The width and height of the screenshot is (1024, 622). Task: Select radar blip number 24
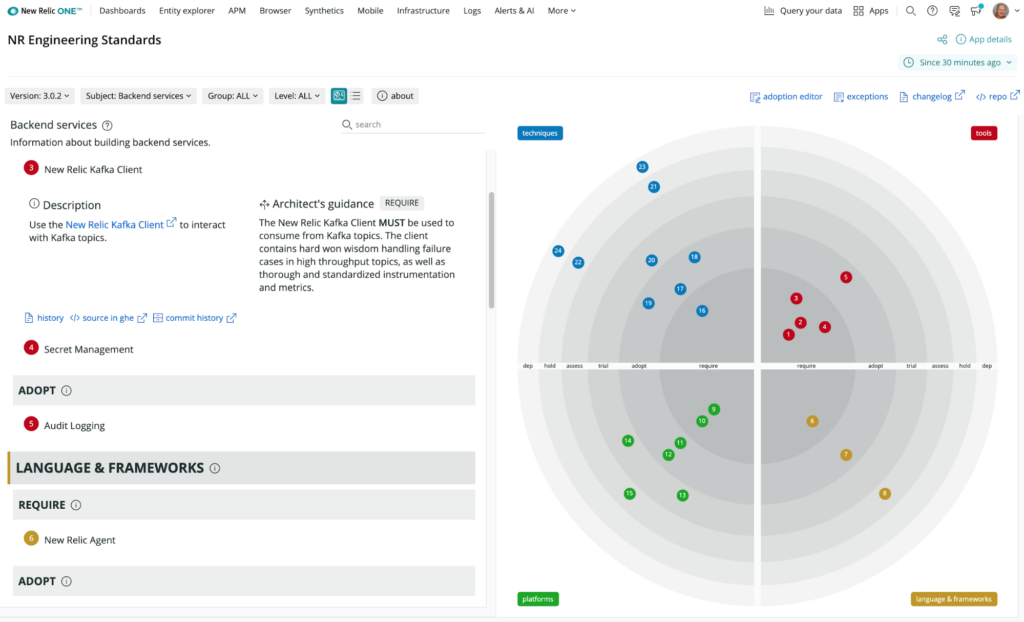point(558,250)
